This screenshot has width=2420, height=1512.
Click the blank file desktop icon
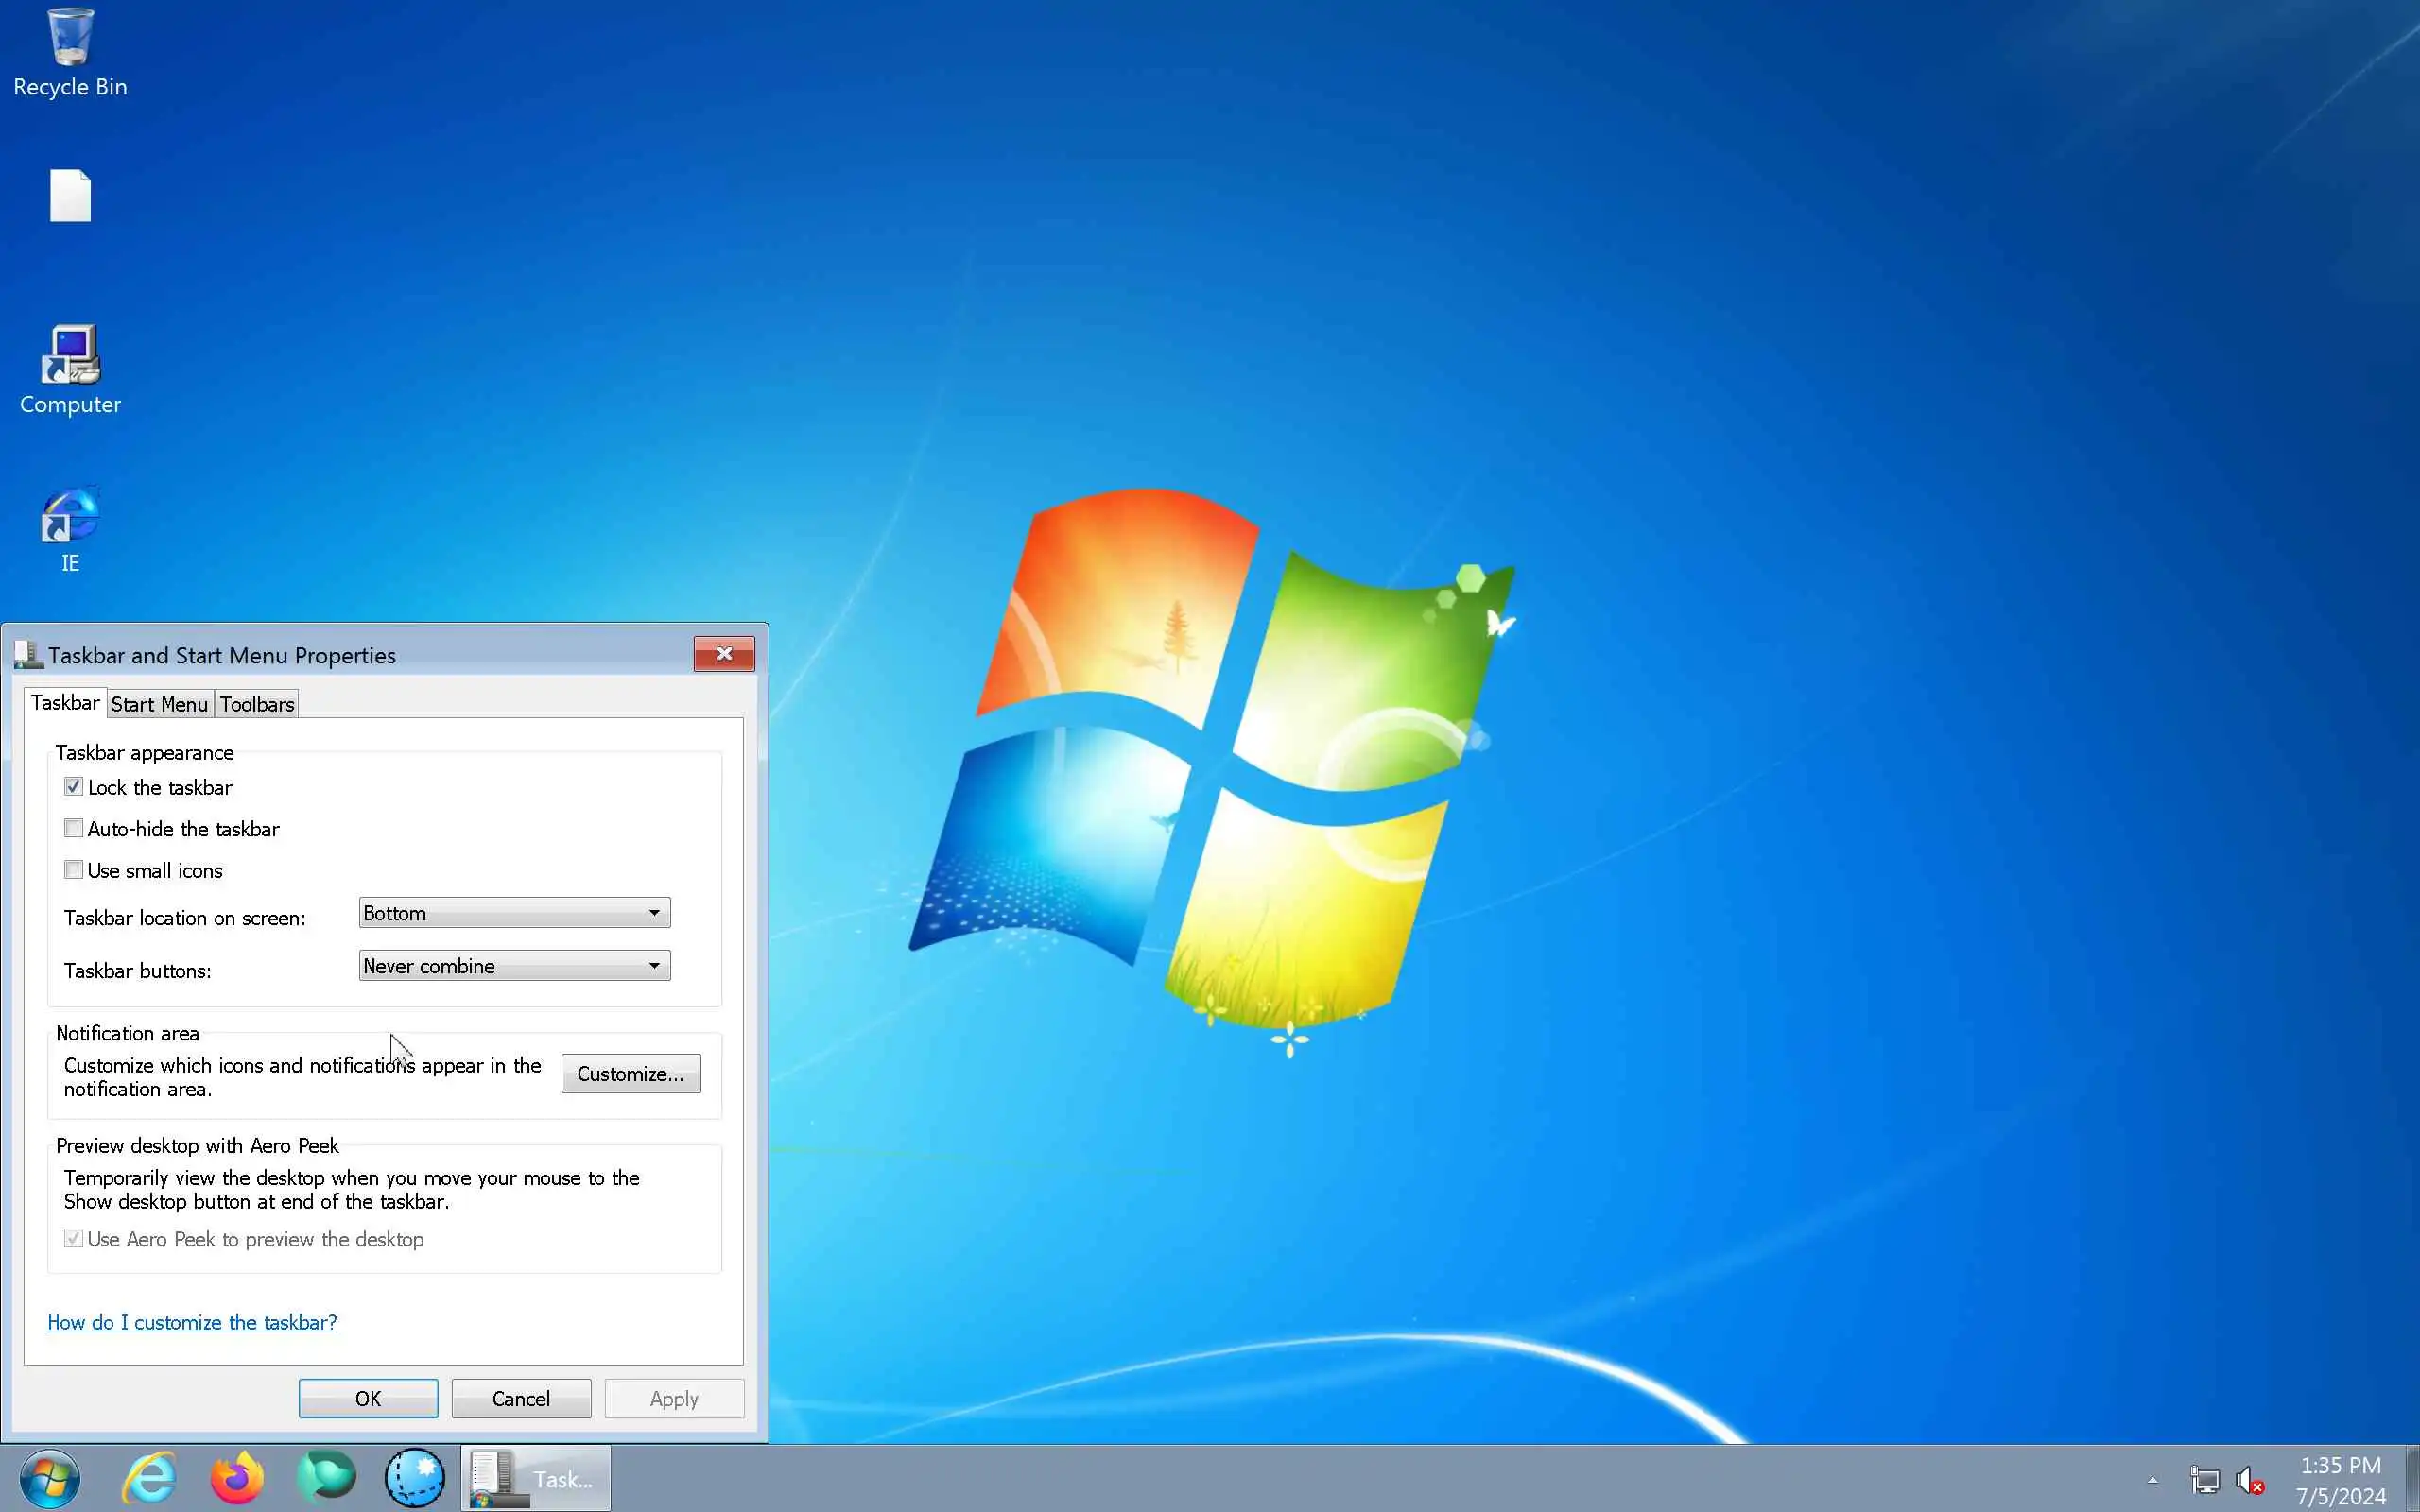pyautogui.click(x=70, y=196)
